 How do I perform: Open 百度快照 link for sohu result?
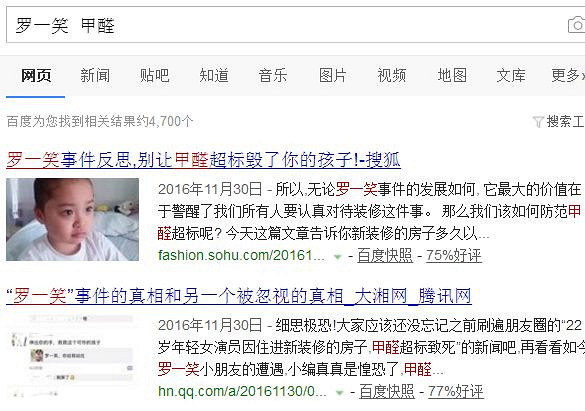[x=385, y=256]
